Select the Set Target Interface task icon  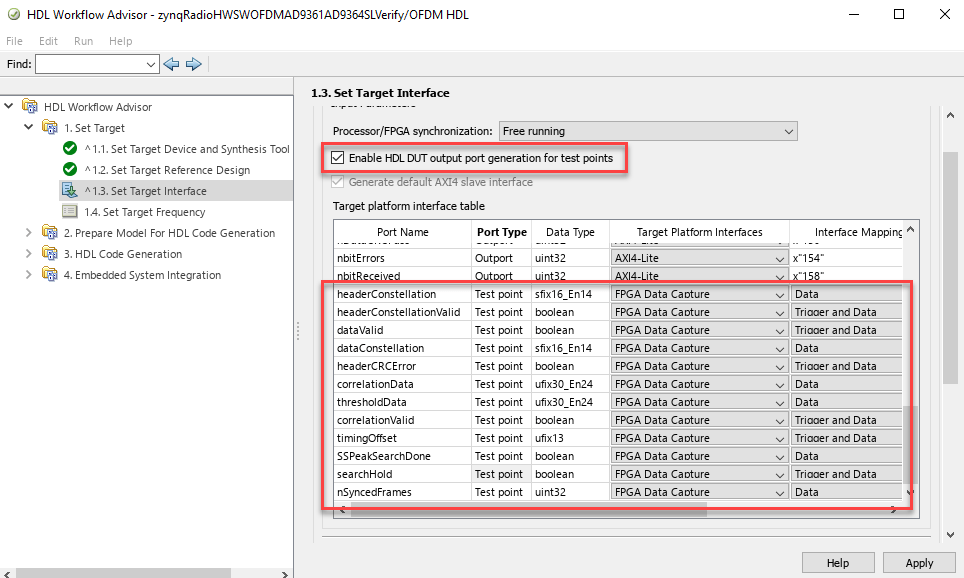click(x=69, y=190)
